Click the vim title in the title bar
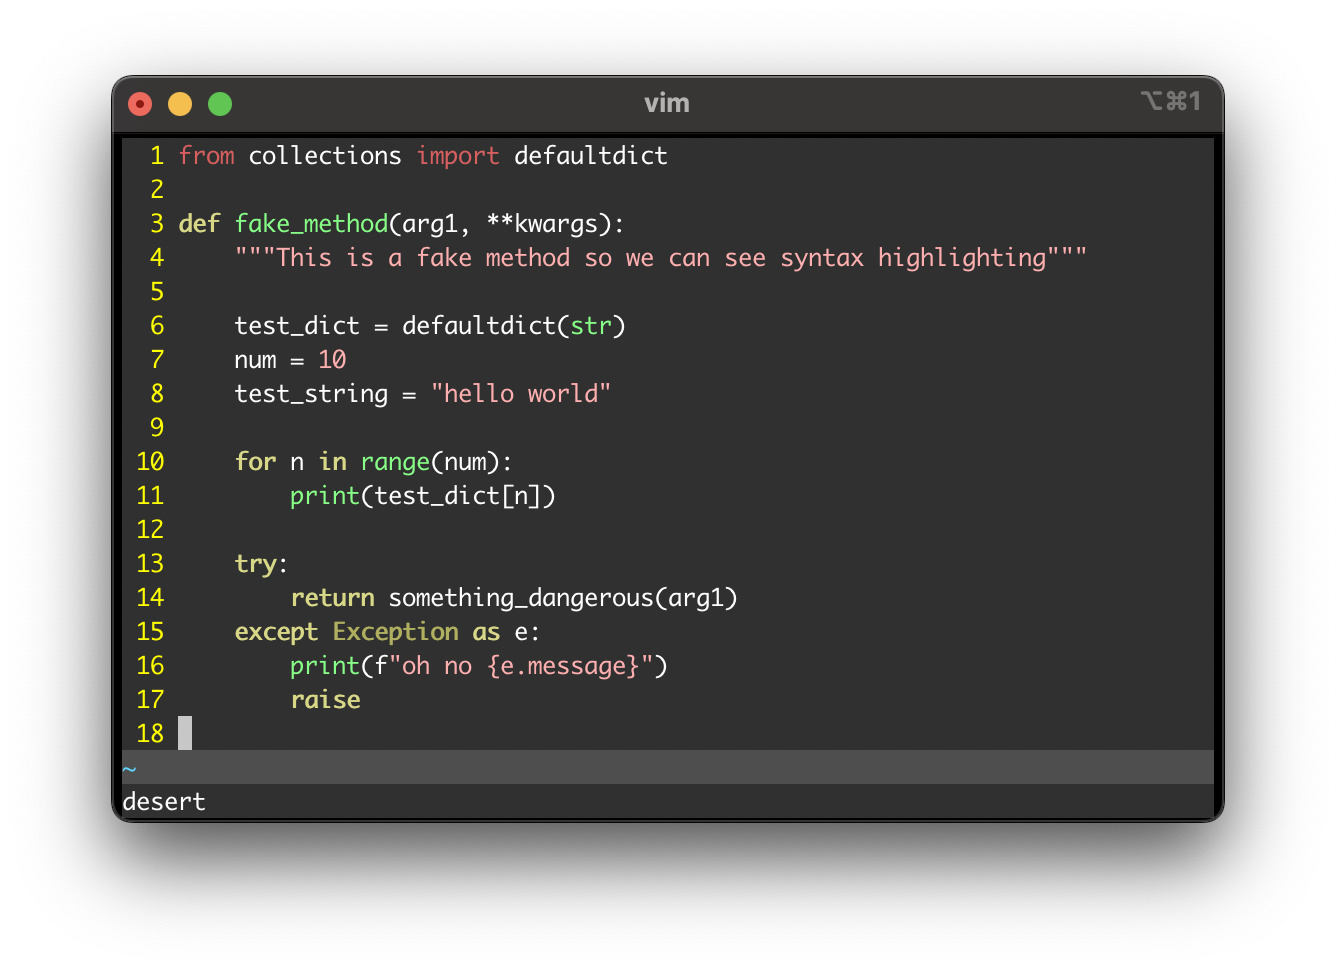Viewport: 1336px width, 970px height. pyautogui.click(x=666, y=103)
